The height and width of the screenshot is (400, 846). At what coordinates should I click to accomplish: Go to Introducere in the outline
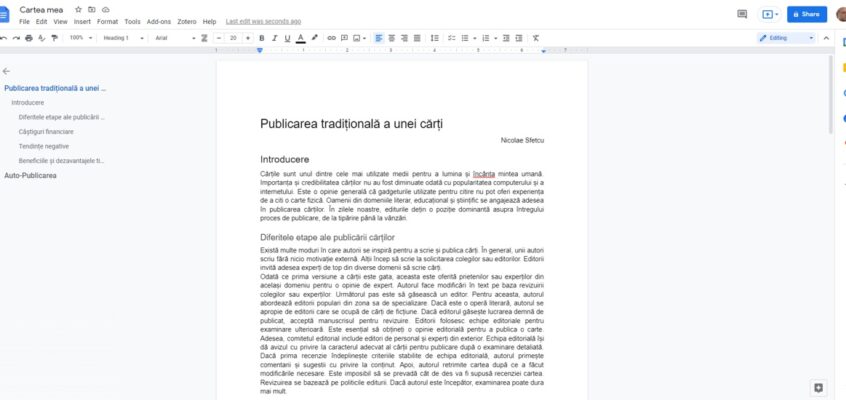point(28,103)
